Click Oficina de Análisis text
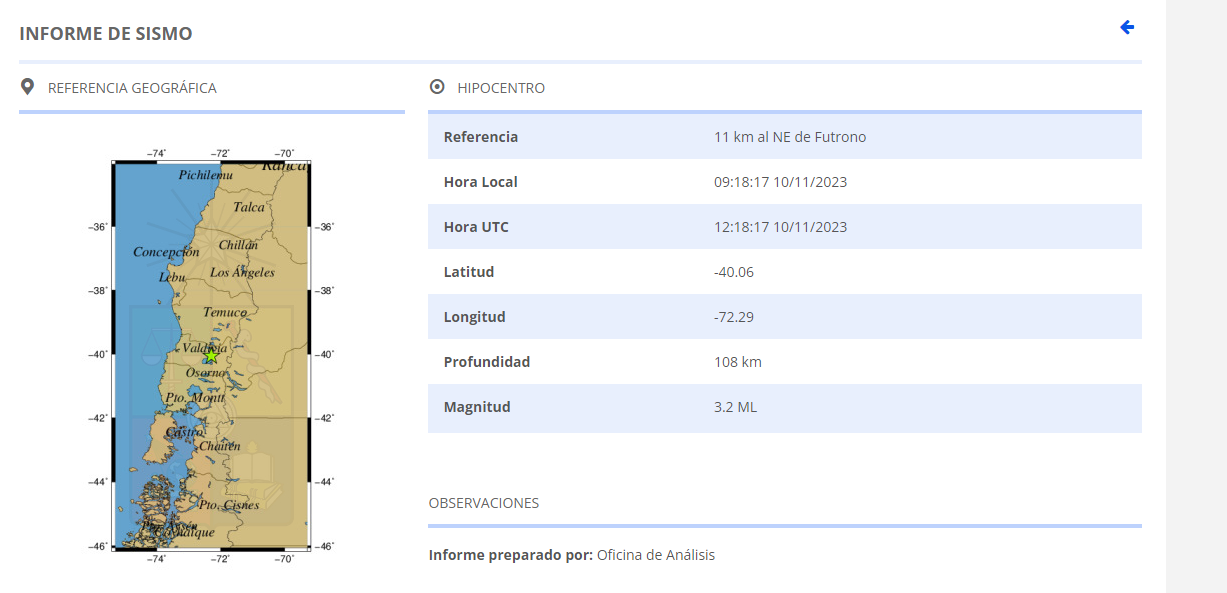Image resolution: width=1227 pixels, height=593 pixels. point(656,555)
